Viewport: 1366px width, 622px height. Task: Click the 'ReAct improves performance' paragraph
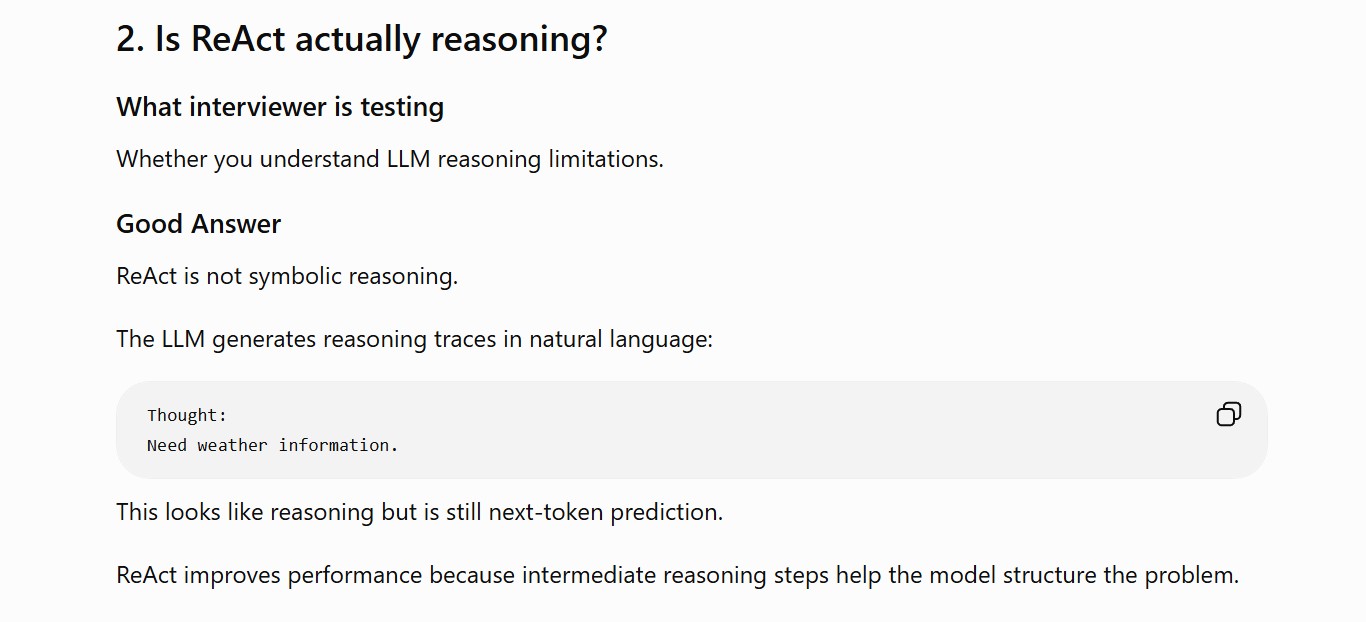click(x=678, y=575)
